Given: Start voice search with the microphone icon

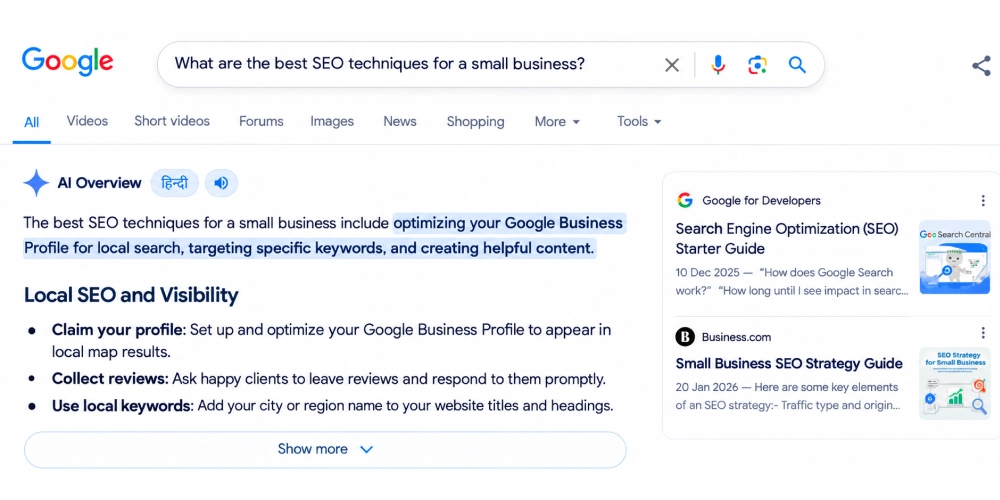Looking at the screenshot, I should [x=718, y=64].
